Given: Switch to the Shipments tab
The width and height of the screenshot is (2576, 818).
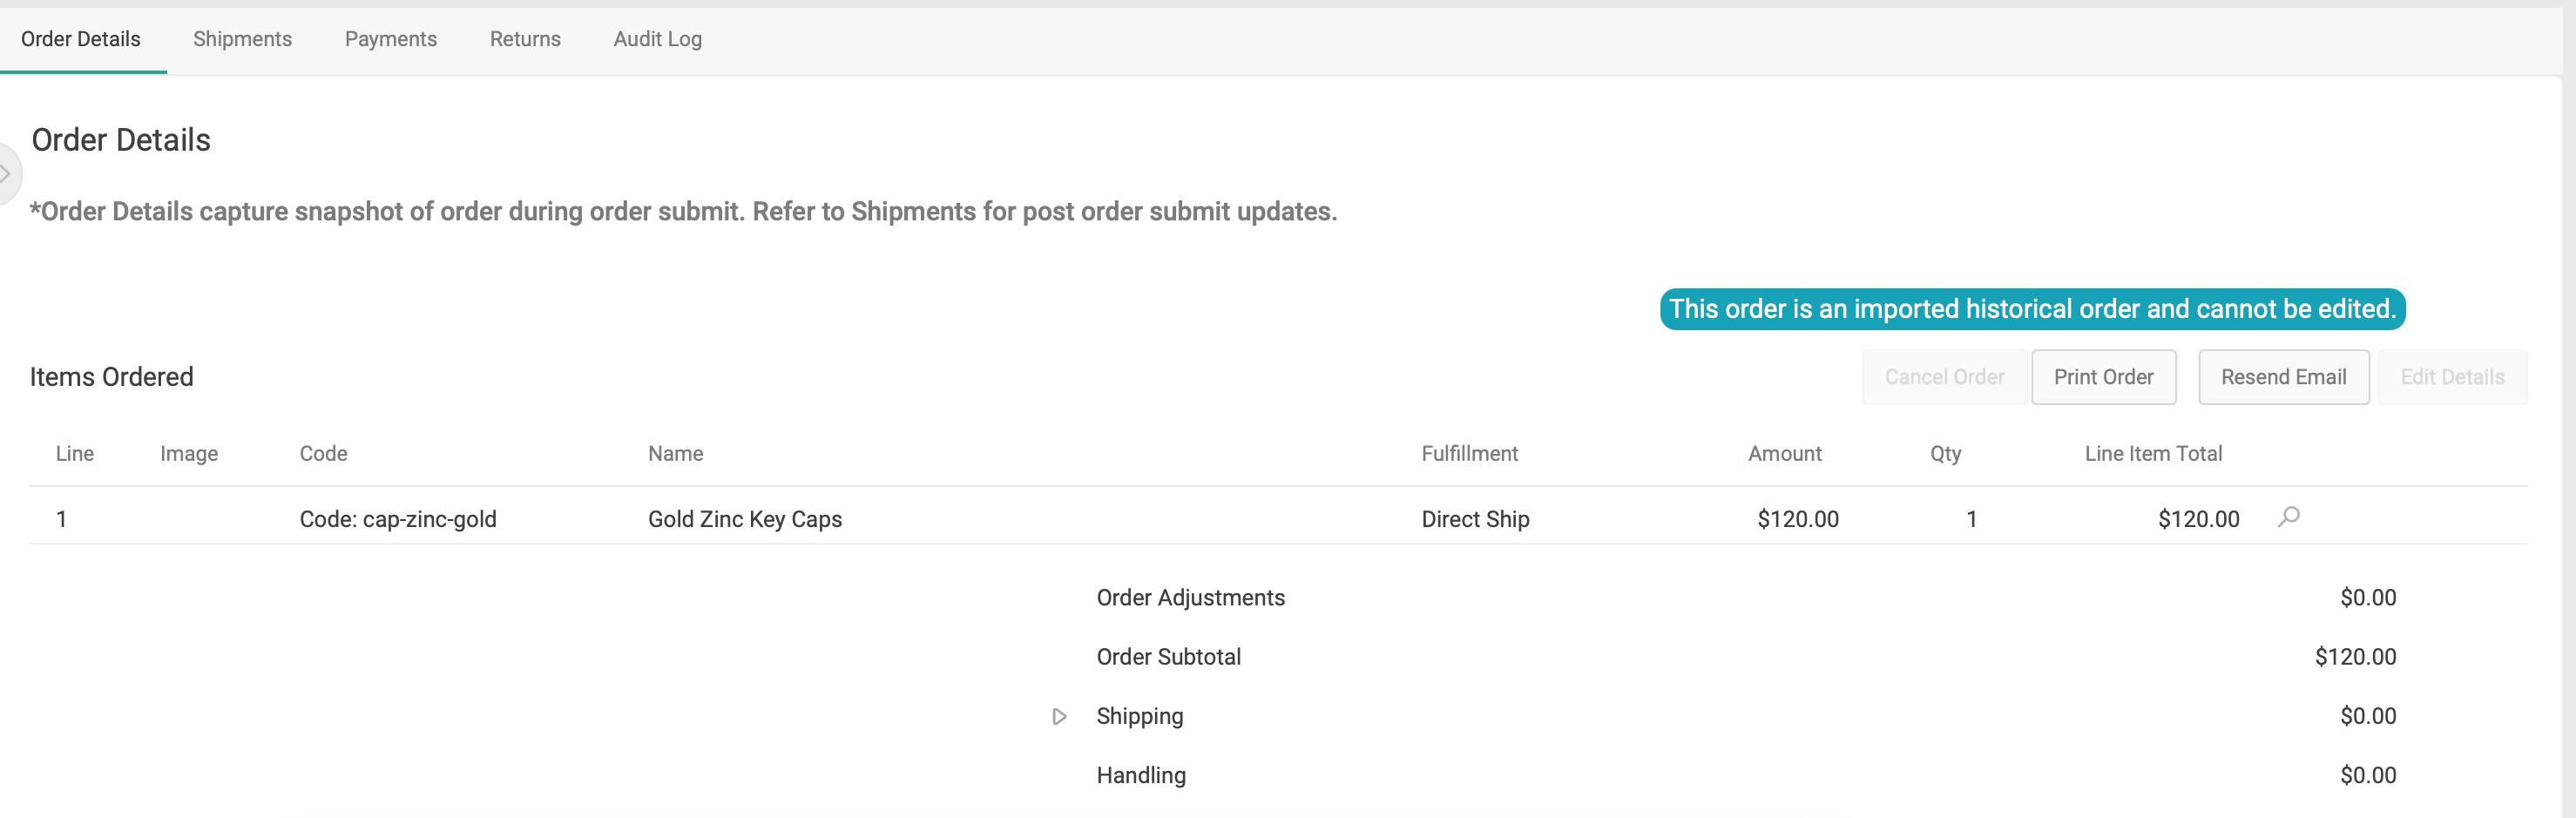Looking at the screenshot, I should 241,39.
